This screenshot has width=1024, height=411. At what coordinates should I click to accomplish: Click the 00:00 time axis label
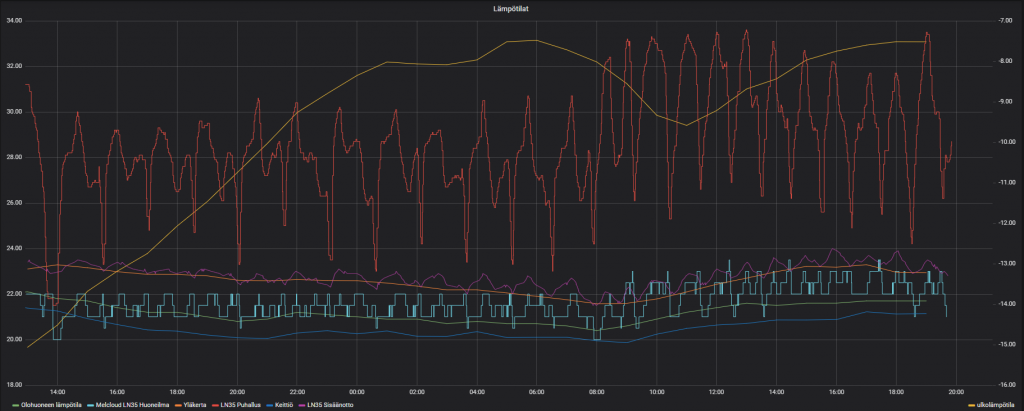[357, 392]
